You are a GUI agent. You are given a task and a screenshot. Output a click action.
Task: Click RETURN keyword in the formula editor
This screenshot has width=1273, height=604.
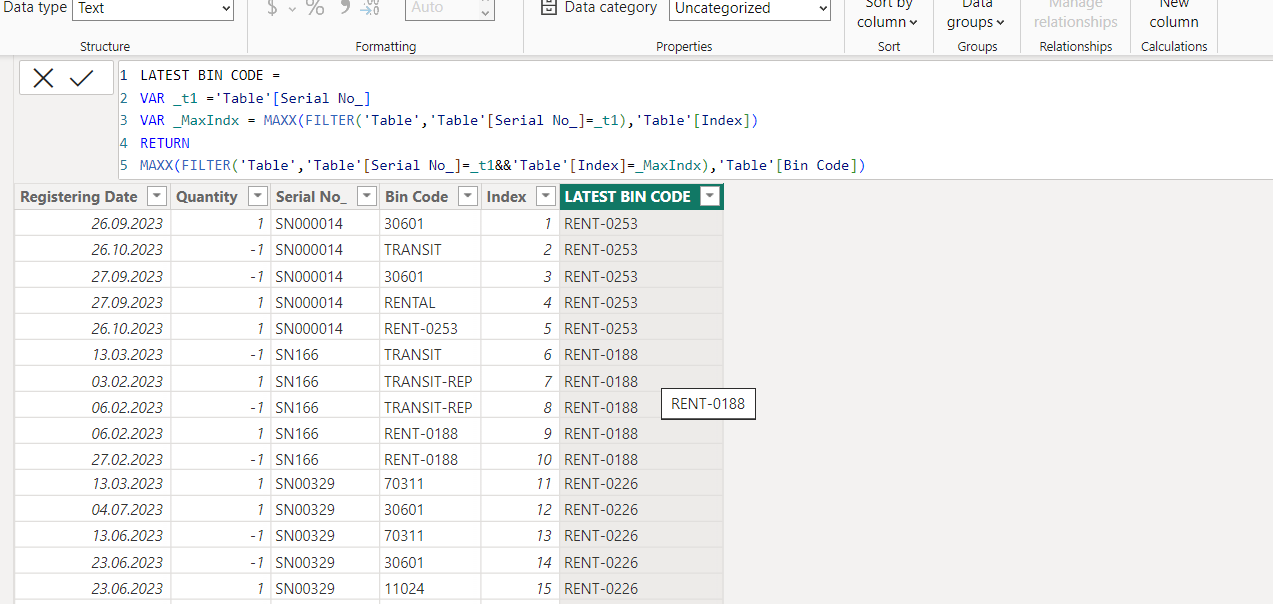coord(165,143)
